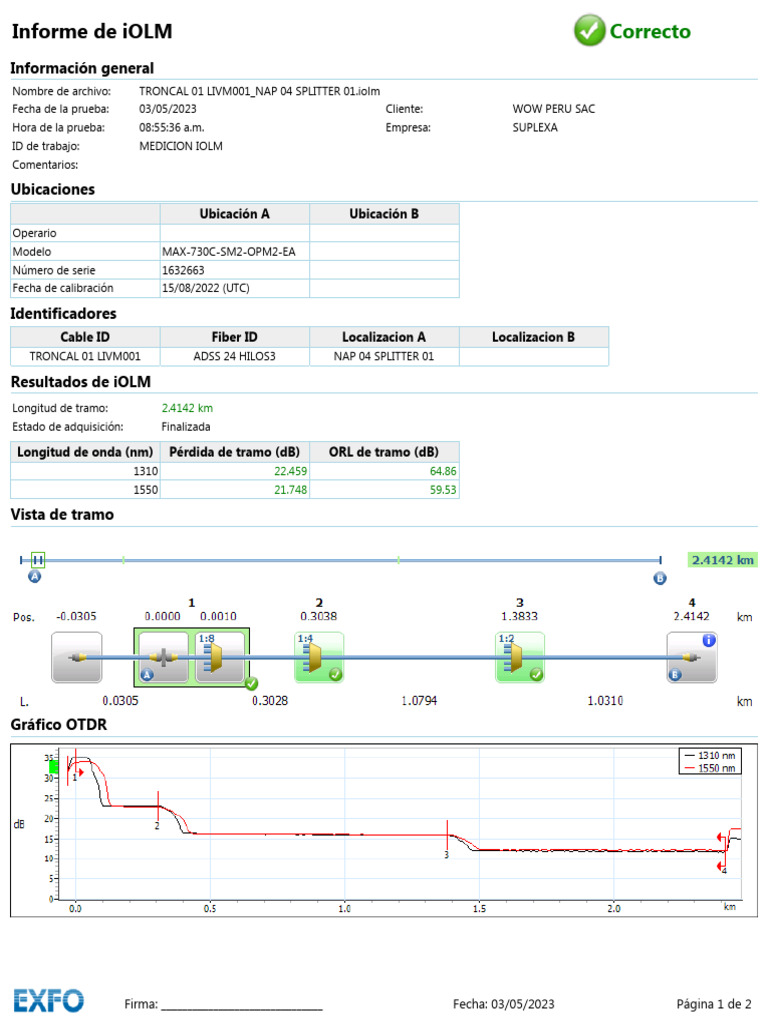This screenshot has width=768, height=1024.
Task: Click the Informe de iOLM title
Action: [92, 31]
